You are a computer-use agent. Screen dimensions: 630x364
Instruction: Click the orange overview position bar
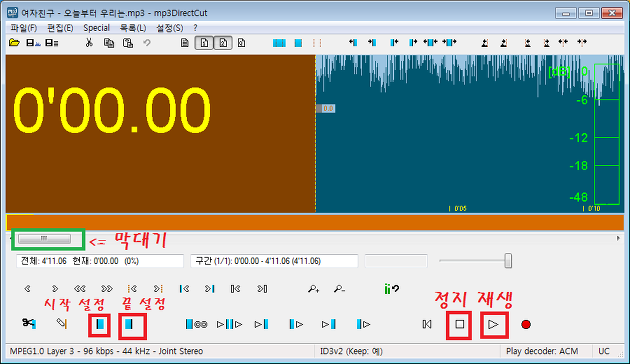pos(315,223)
